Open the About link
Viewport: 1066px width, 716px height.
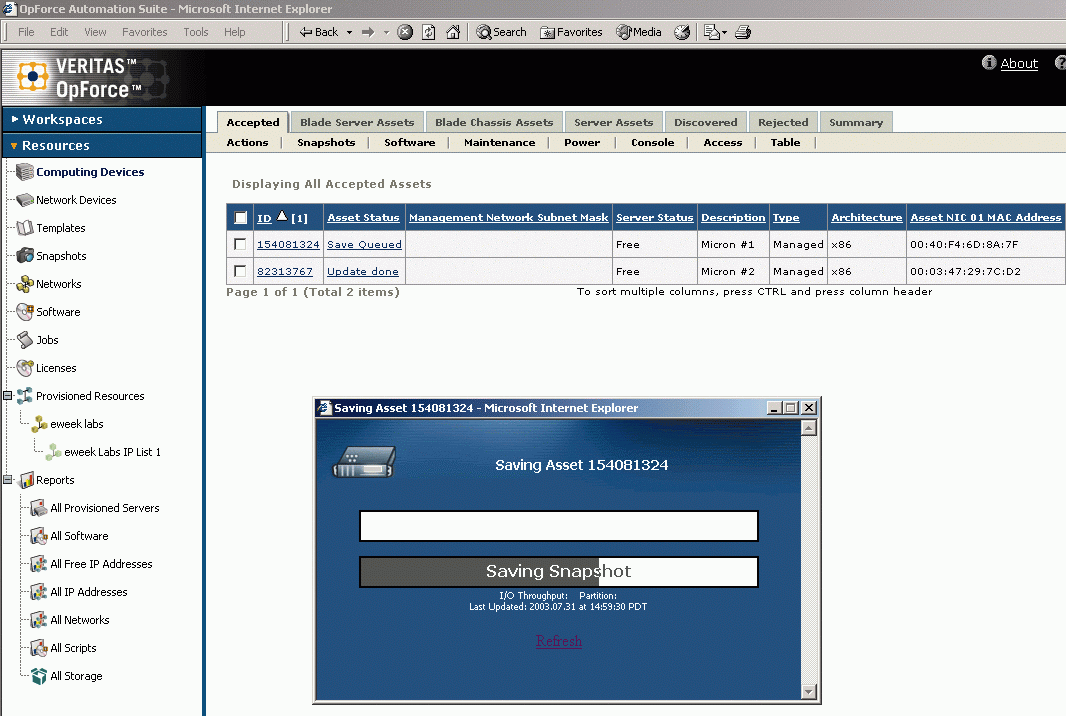1019,63
